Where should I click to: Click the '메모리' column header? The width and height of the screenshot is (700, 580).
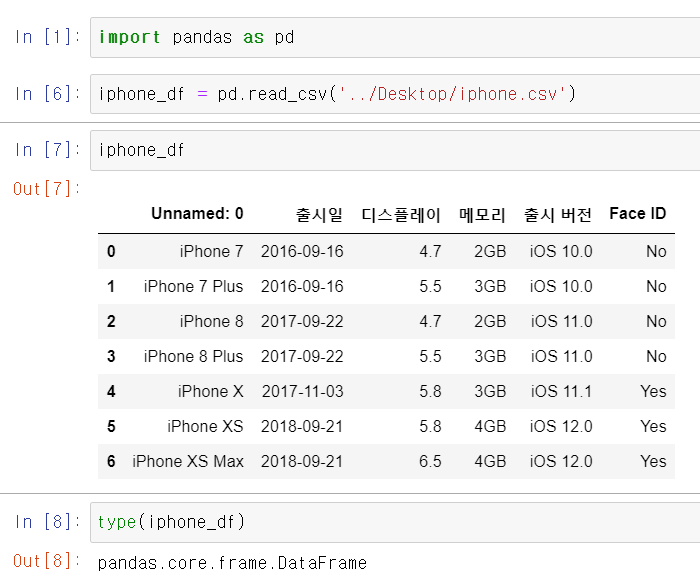click(x=482, y=214)
